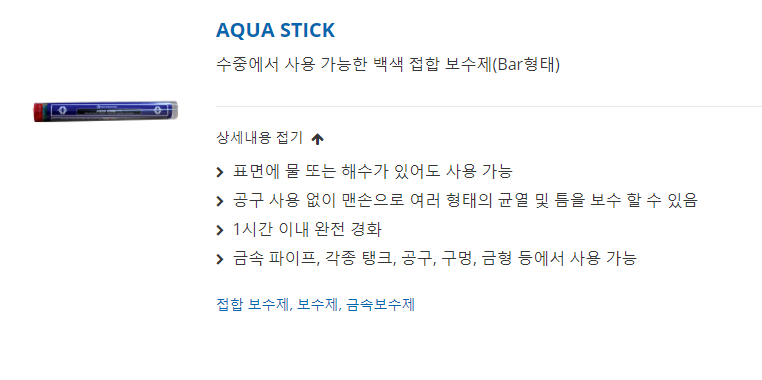Click chevron bullet before 공구 사용 없이 맨손으로
The image size is (762, 380).
coord(220,201)
